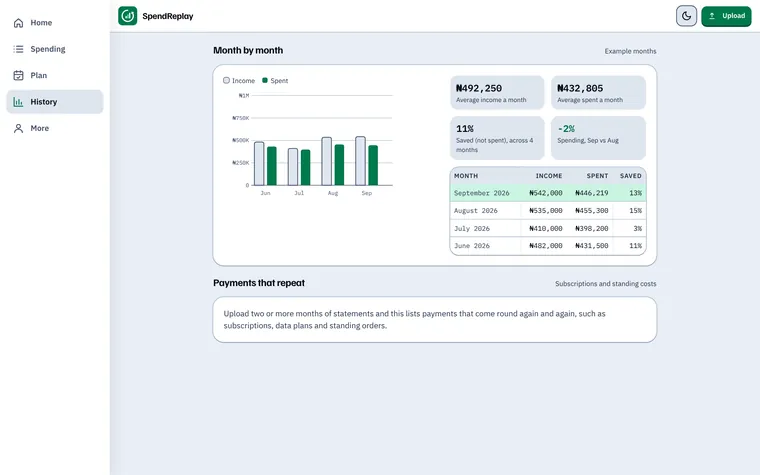Screen dimensions: 760x475
Task: Open the Plan section label
Action: point(39,75)
